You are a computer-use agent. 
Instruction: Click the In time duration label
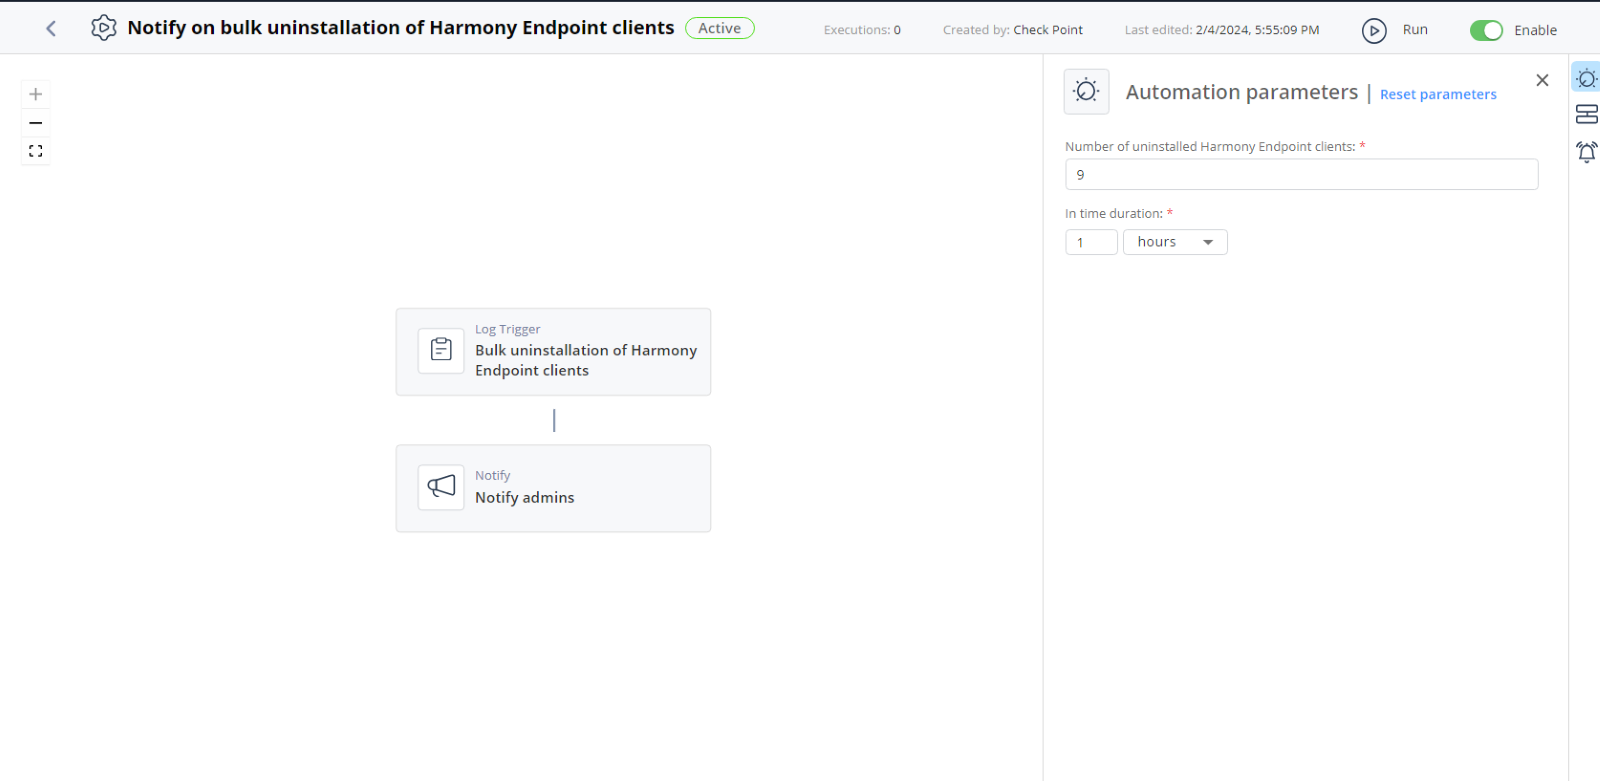pos(1114,213)
